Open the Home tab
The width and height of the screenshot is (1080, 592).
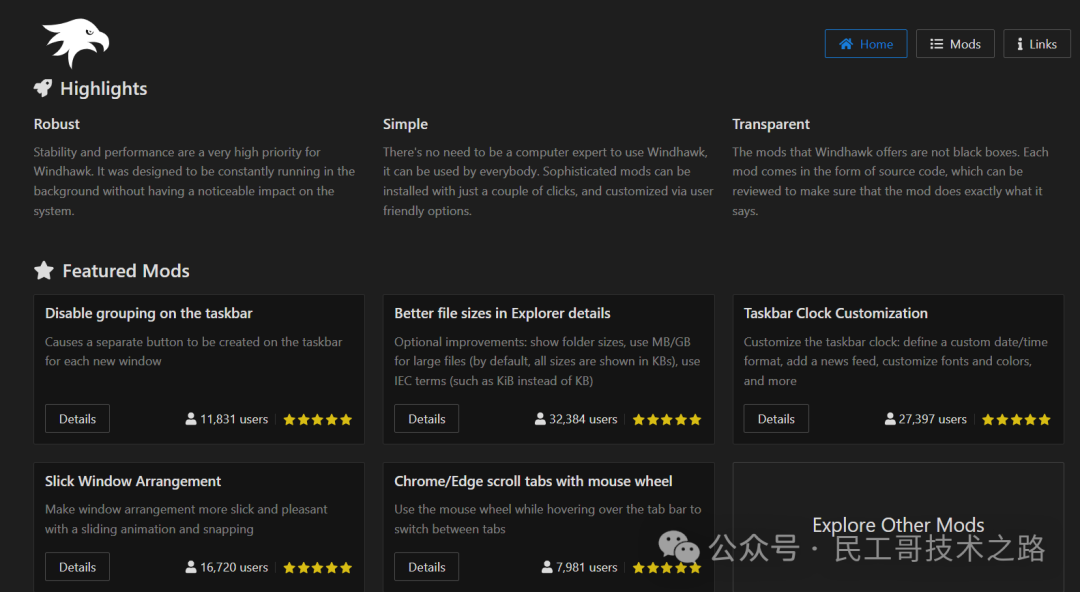click(865, 44)
